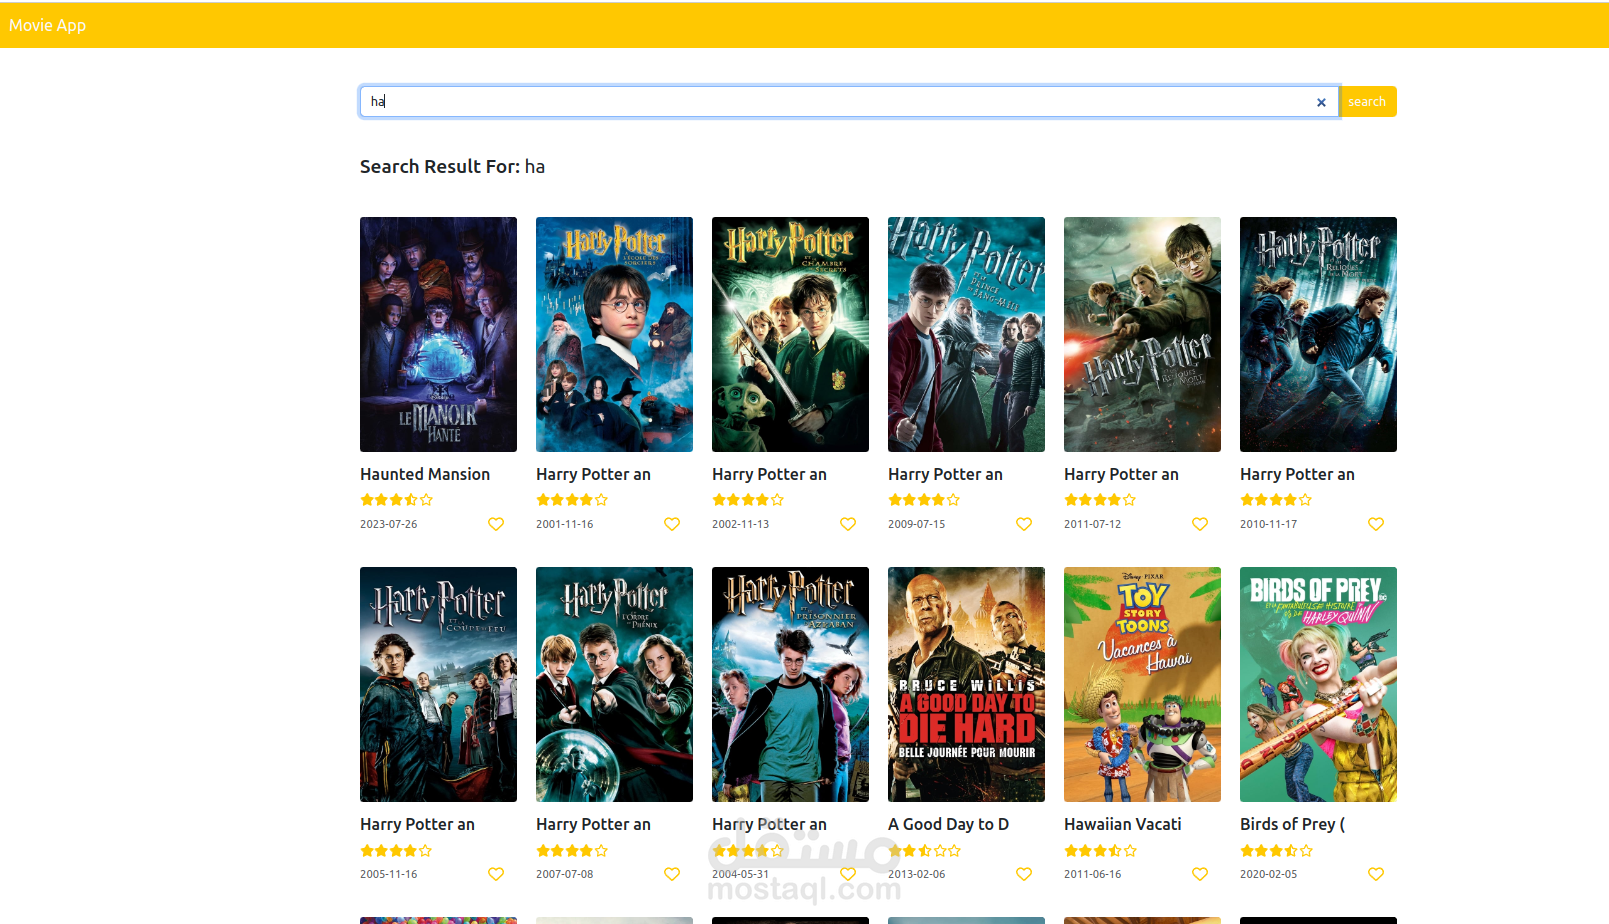Open the Harry Potter poster dated 2005-11-16
This screenshot has width=1609, height=924.
pos(438,684)
